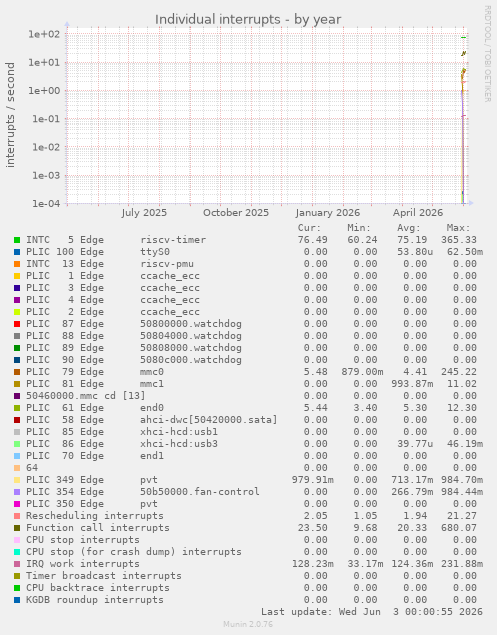This screenshot has width=497, height=635.
Task: Click the ttyS0 legend label
Action: click(x=155, y=252)
